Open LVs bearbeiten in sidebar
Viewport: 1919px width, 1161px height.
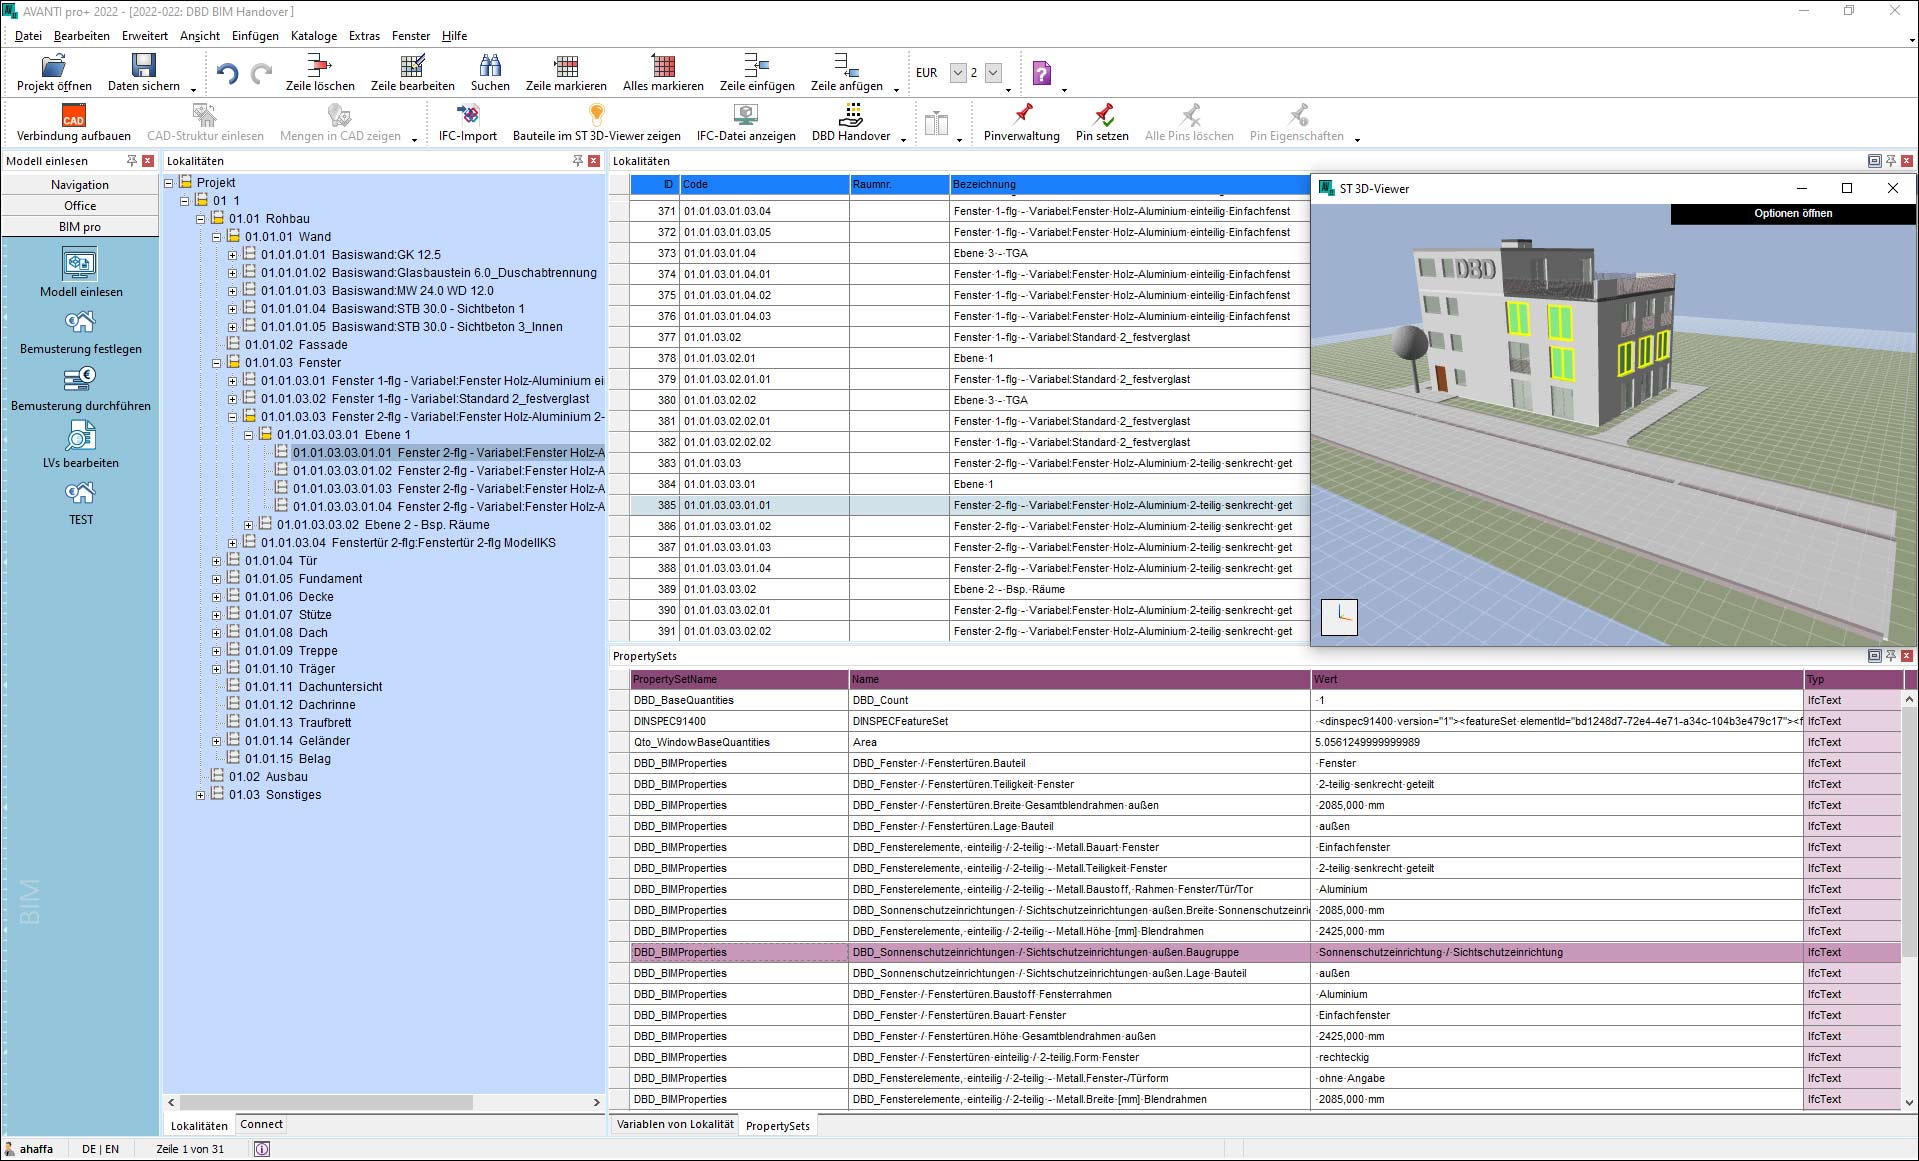coord(80,436)
